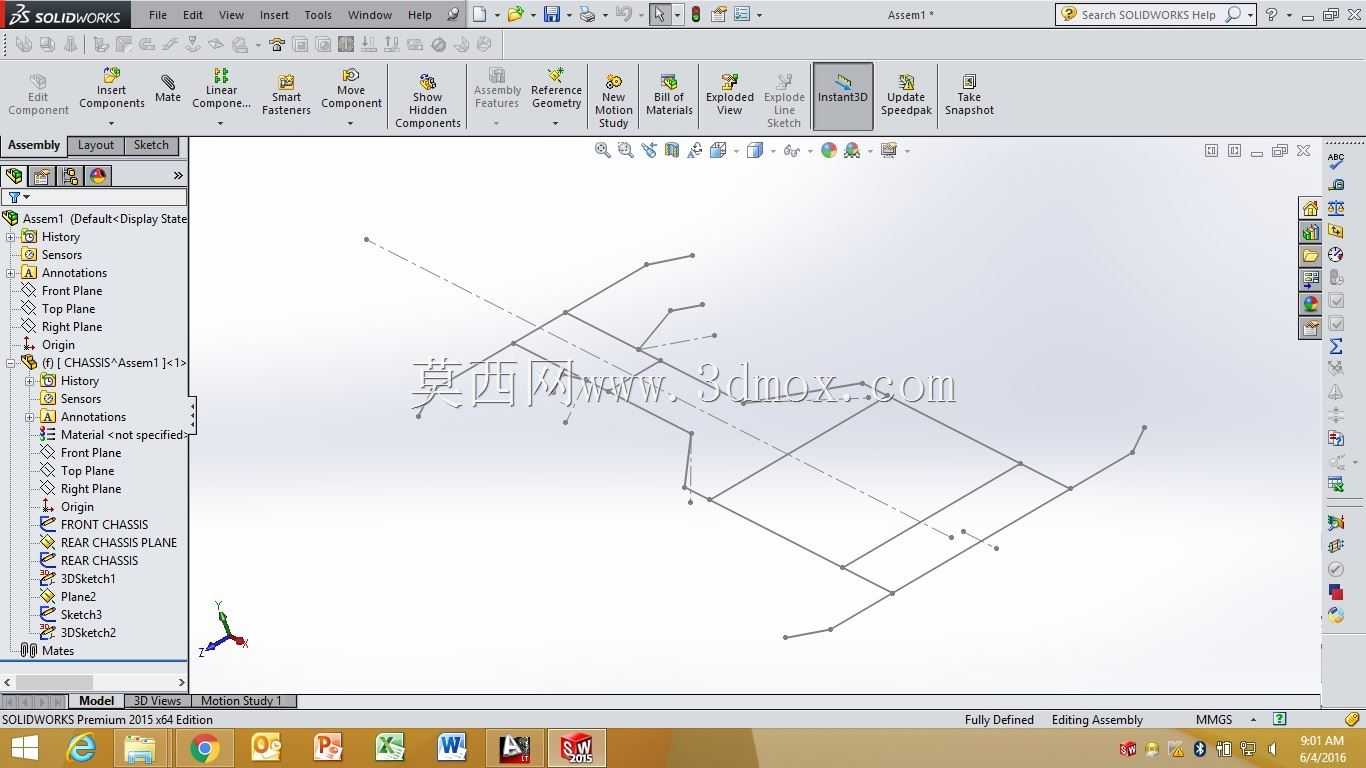
Task: Pin the menu bar with the pushpin
Action: tap(453, 15)
